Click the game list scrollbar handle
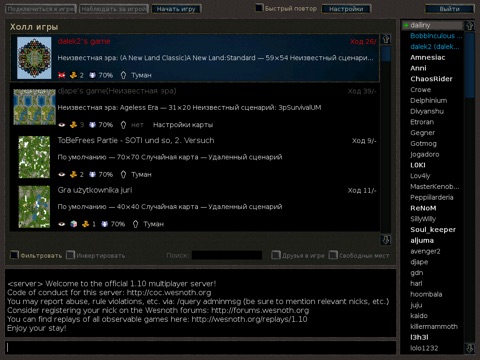 click(x=386, y=54)
